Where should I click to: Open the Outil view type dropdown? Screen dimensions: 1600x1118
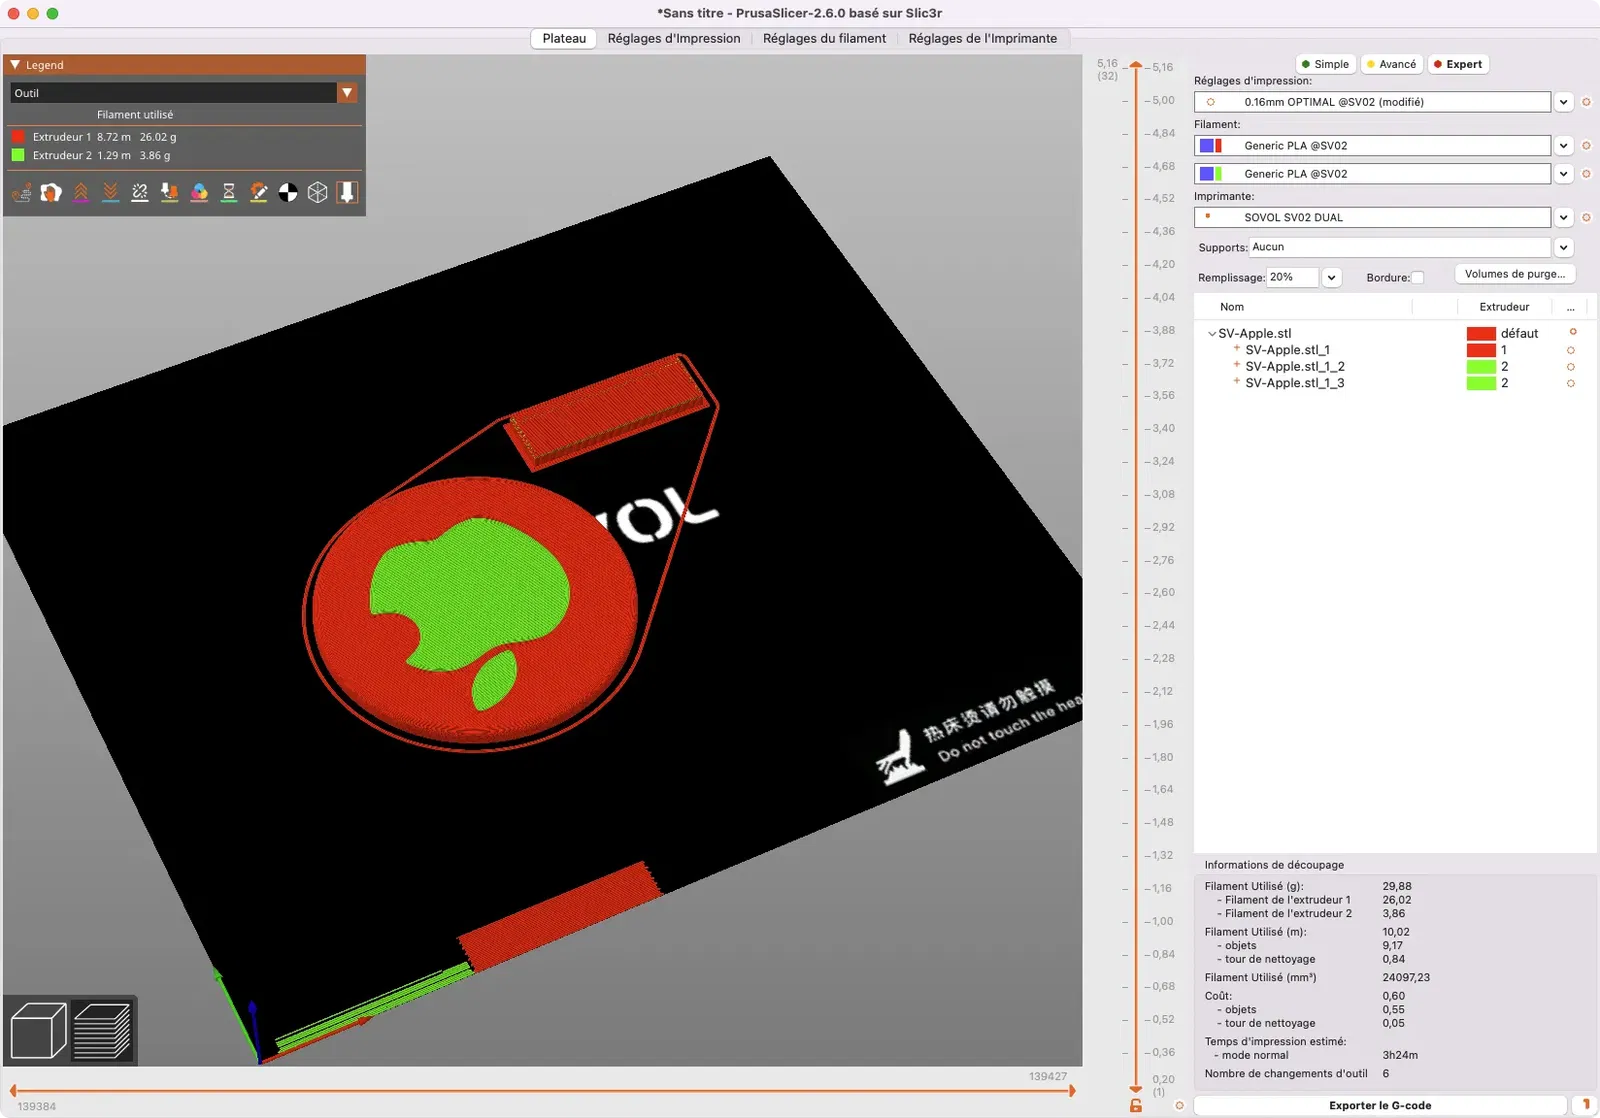pyautogui.click(x=184, y=93)
